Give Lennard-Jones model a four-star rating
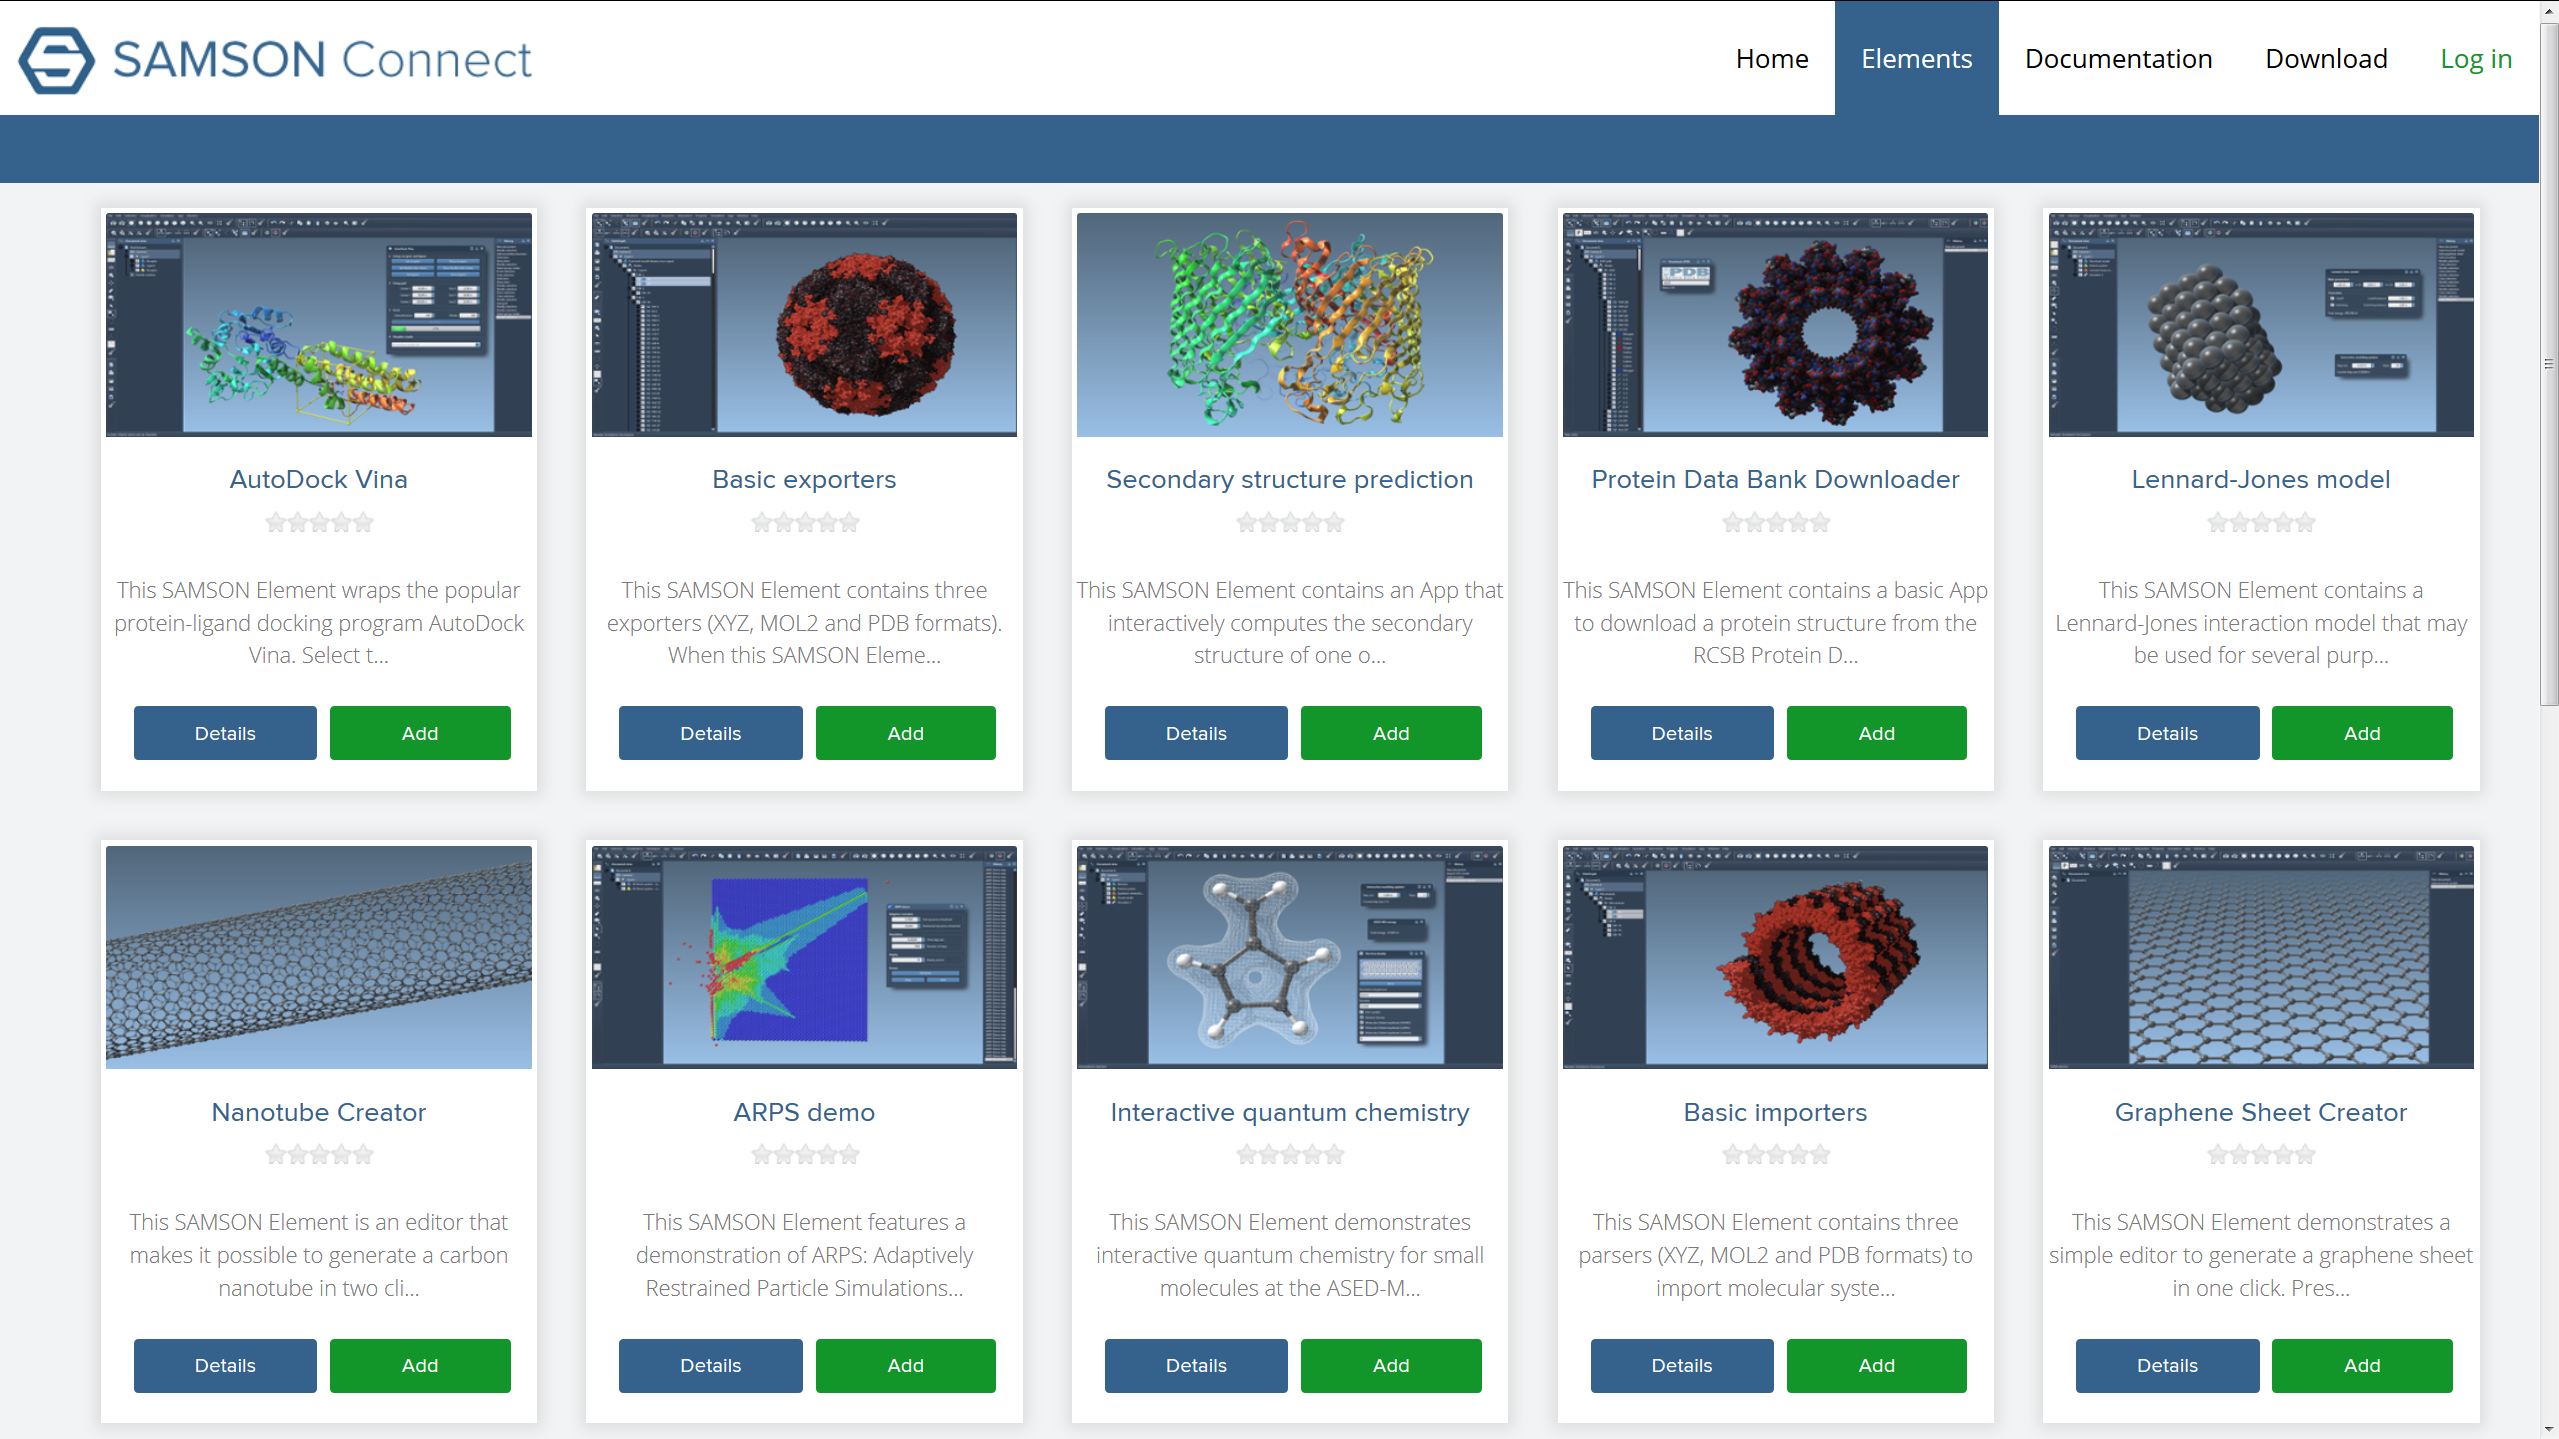Viewport: 2559px width, 1439px height. pyautogui.click(x=2283, y=522)
